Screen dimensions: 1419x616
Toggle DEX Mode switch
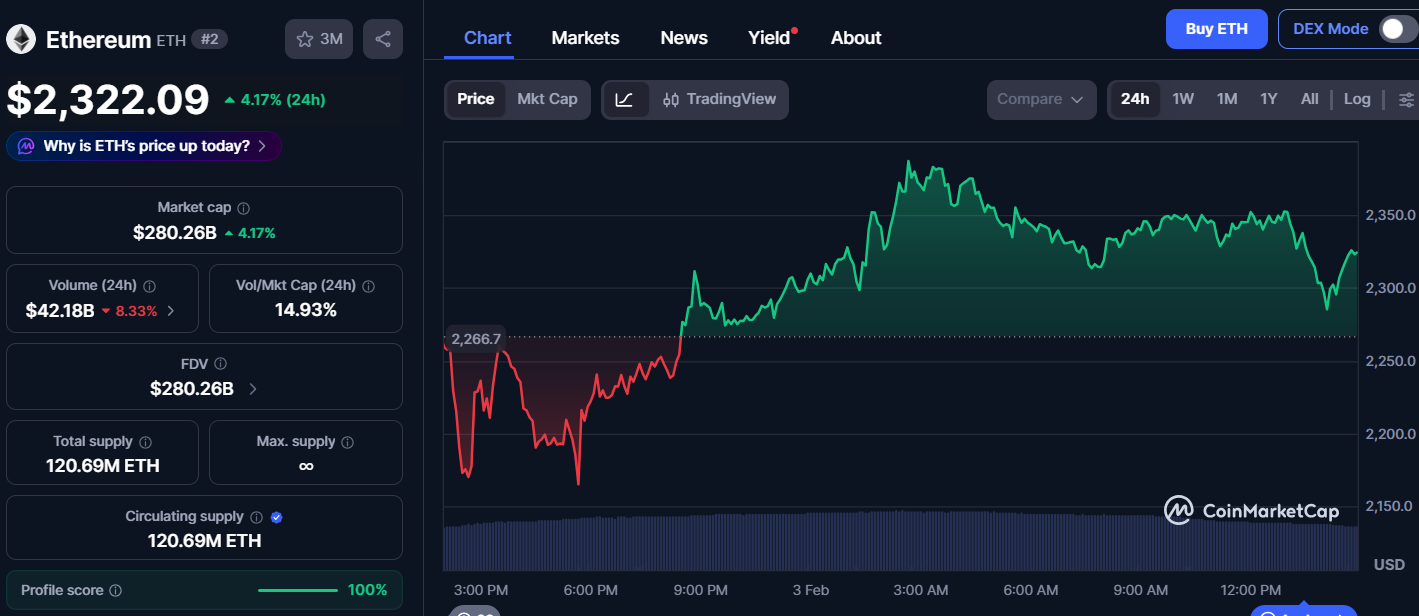pos(1397,29)
